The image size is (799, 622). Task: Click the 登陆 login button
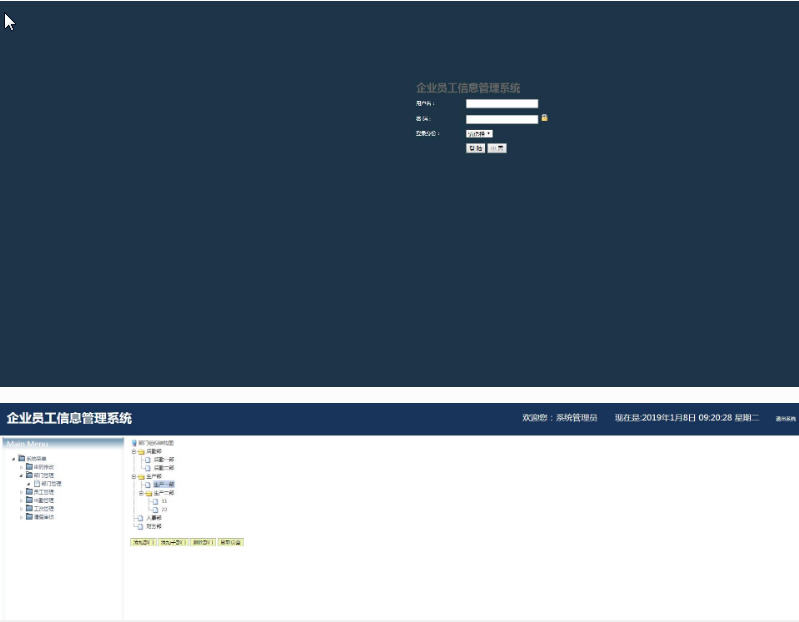coord(475,148)
